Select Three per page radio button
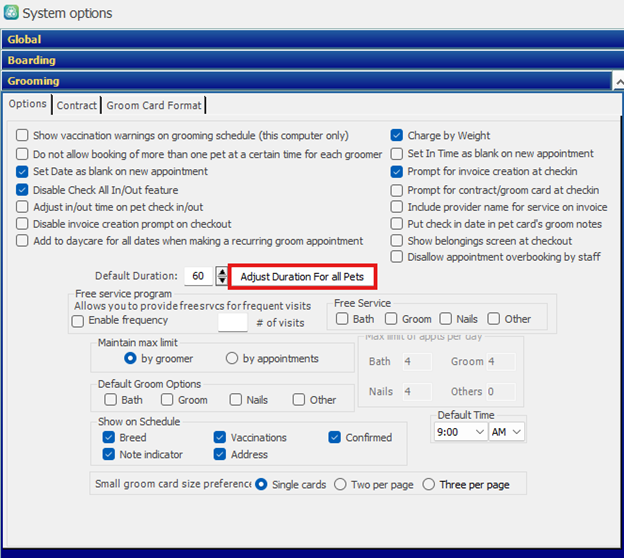Viewport: 624px width, 558px height. [x=429, y=484]
